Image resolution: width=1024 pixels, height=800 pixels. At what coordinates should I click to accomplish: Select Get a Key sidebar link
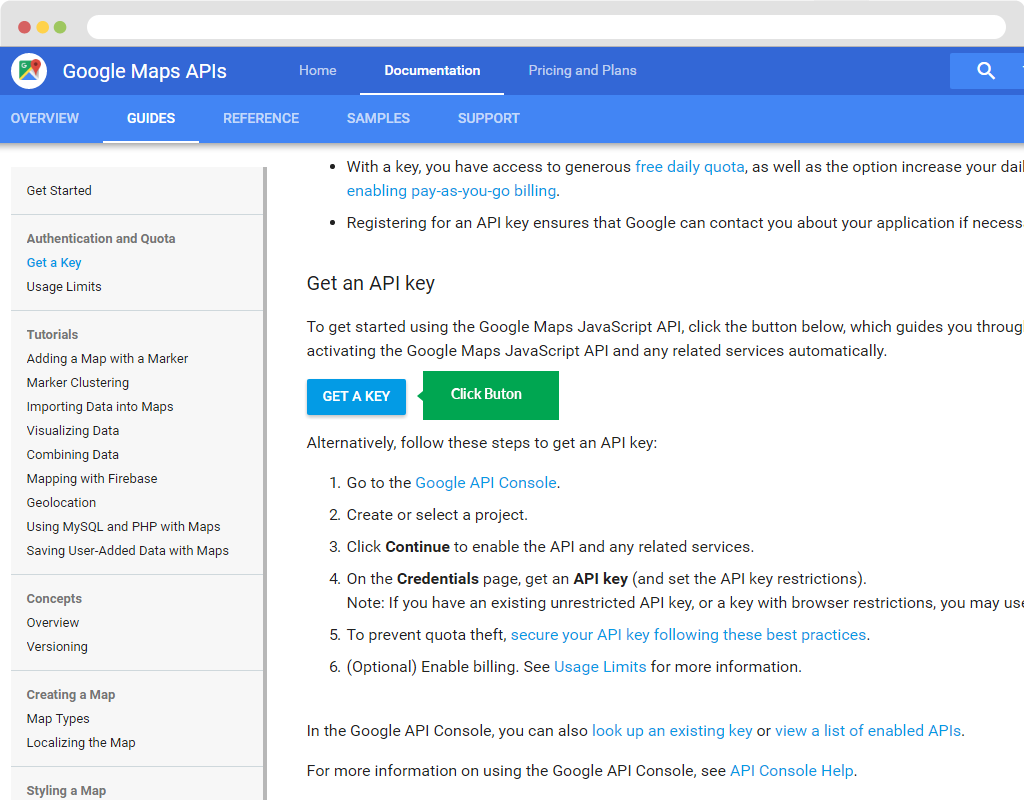[54, 263]
